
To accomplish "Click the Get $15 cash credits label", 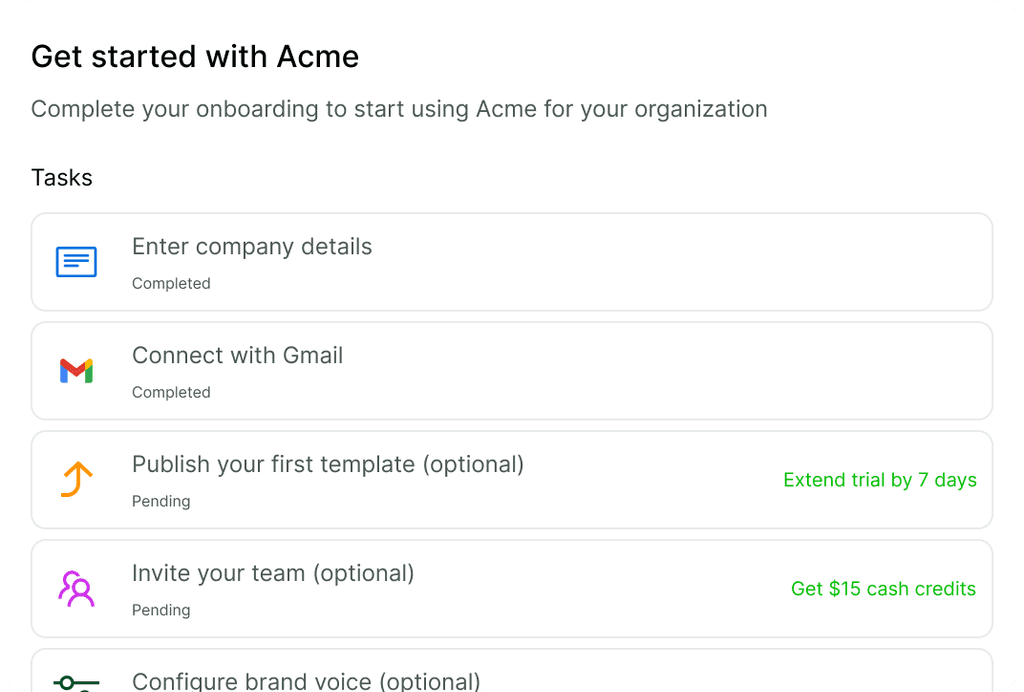I will (883, 589).
